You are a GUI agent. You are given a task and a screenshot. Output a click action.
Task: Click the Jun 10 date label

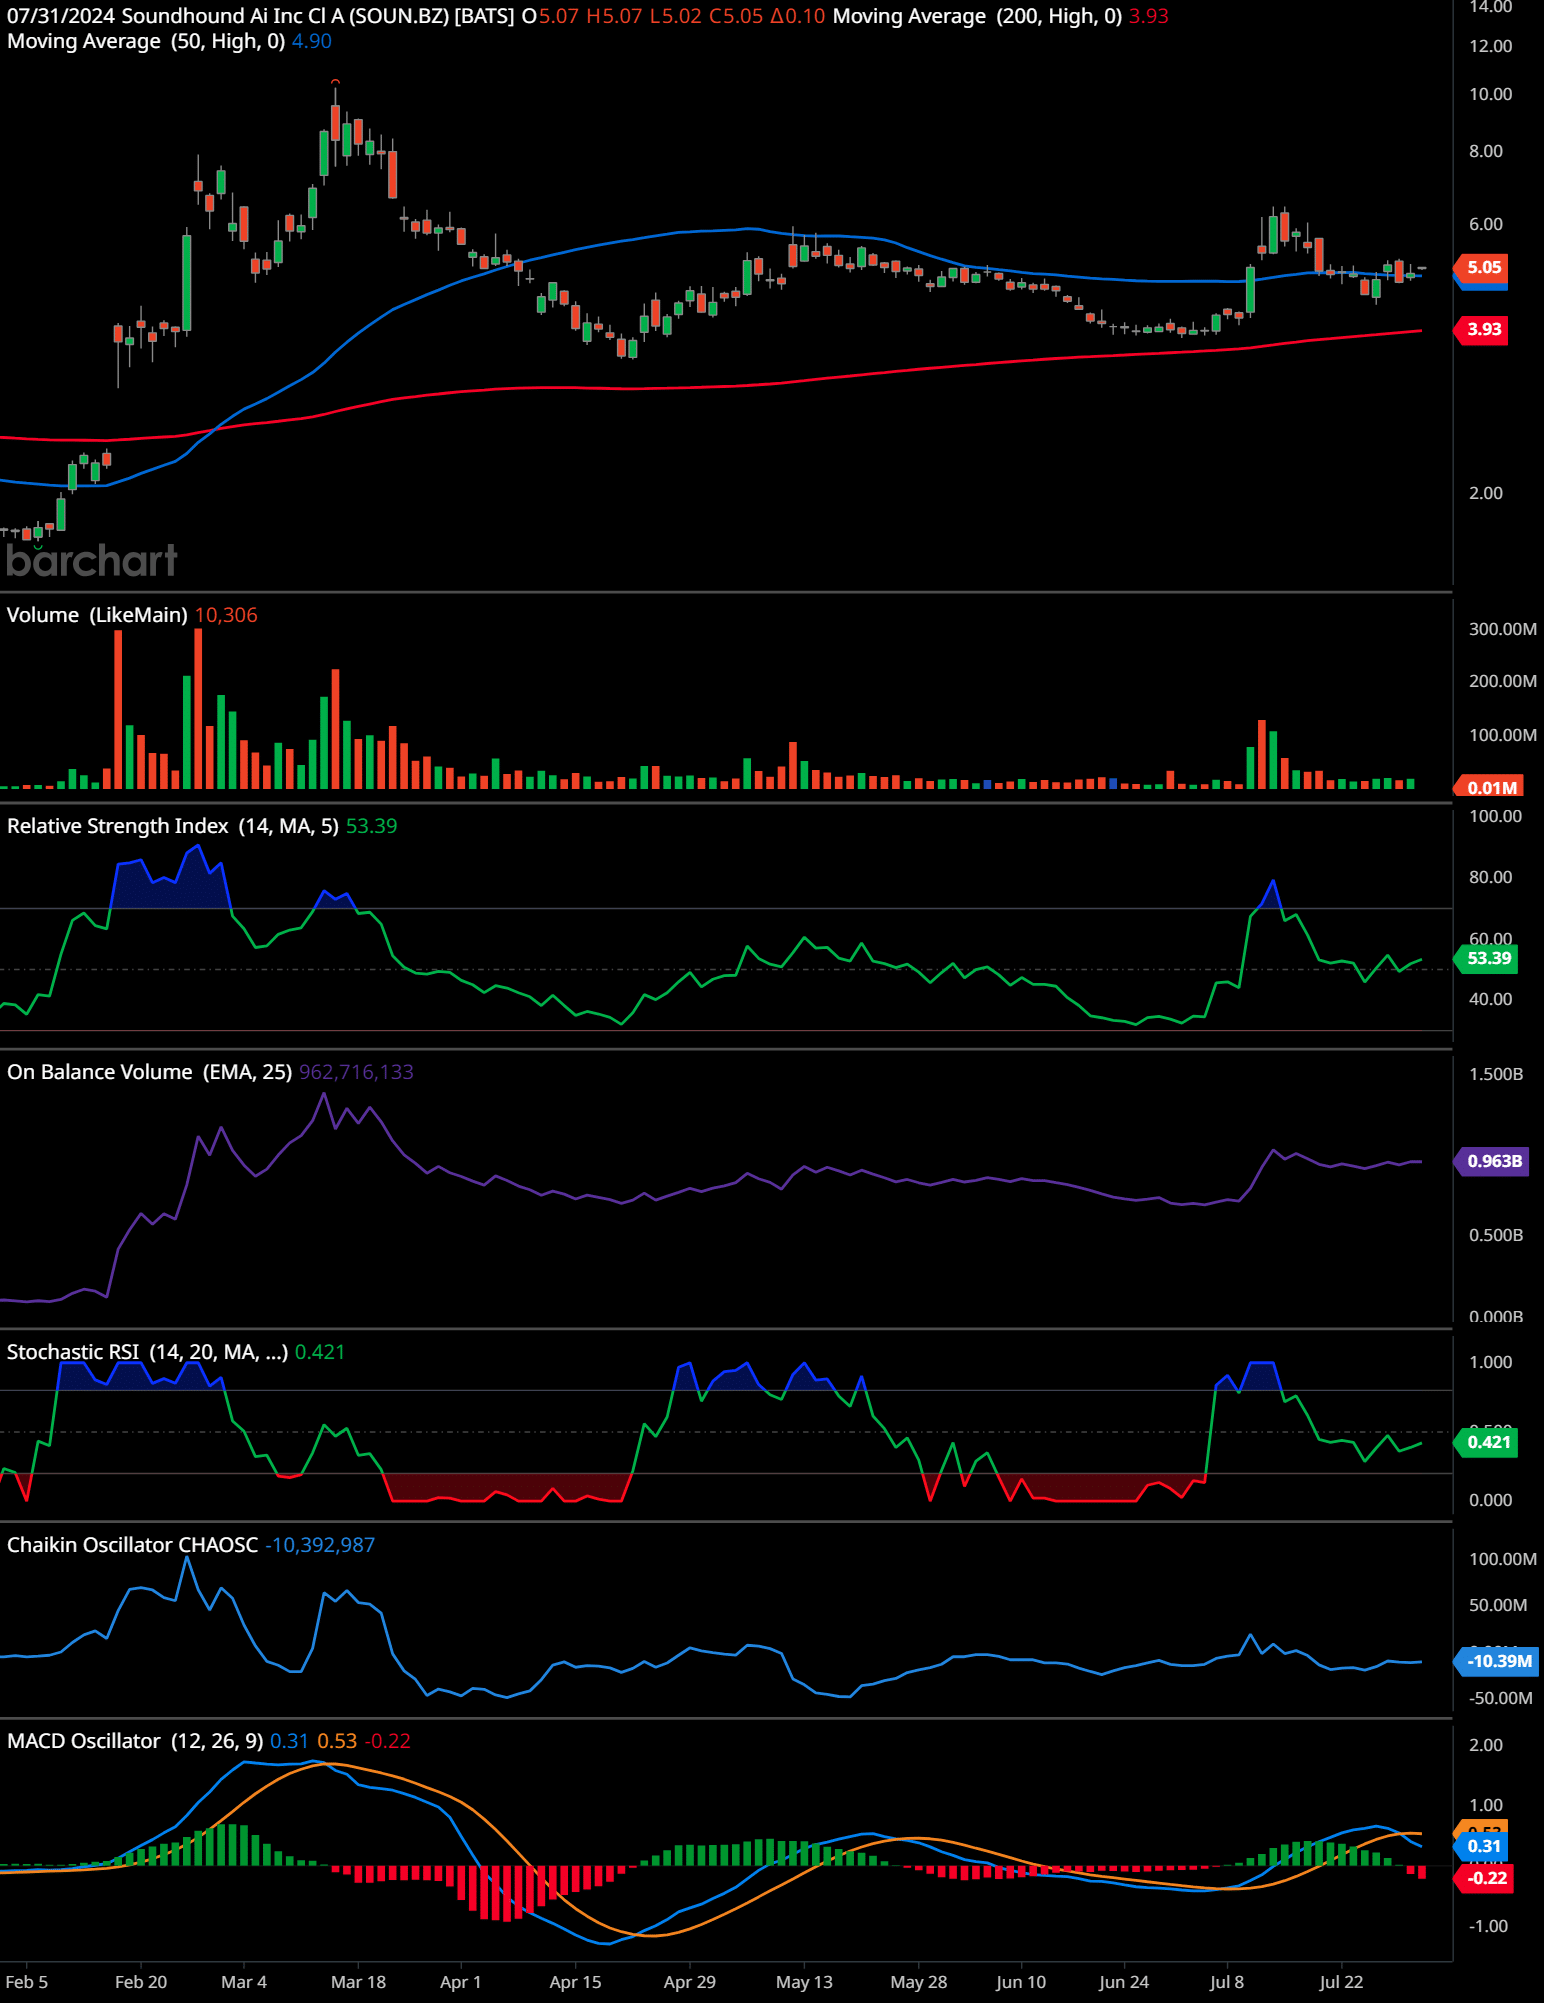pos(1021,1982)
